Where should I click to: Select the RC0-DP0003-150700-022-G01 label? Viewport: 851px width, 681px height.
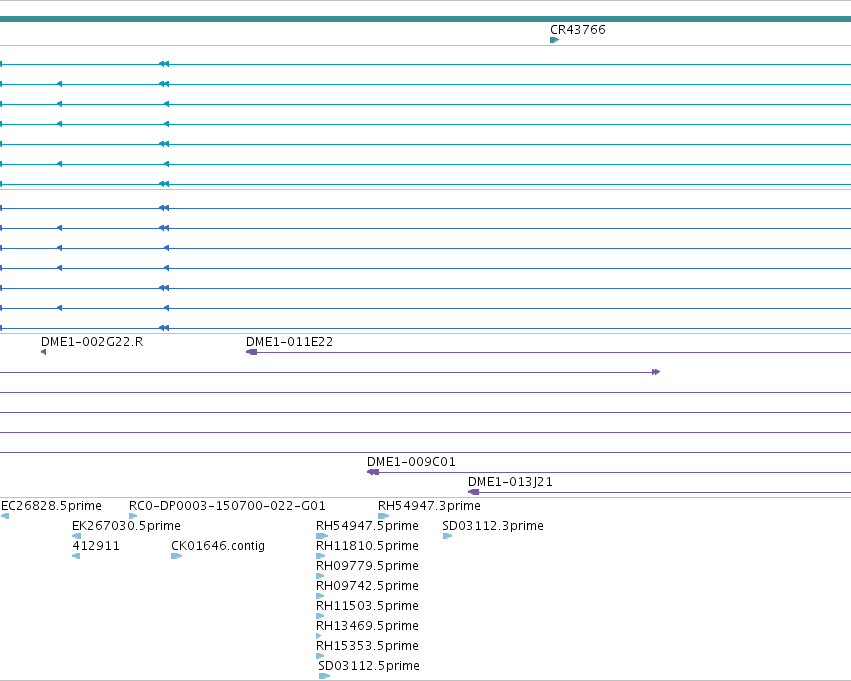(227, 506)
